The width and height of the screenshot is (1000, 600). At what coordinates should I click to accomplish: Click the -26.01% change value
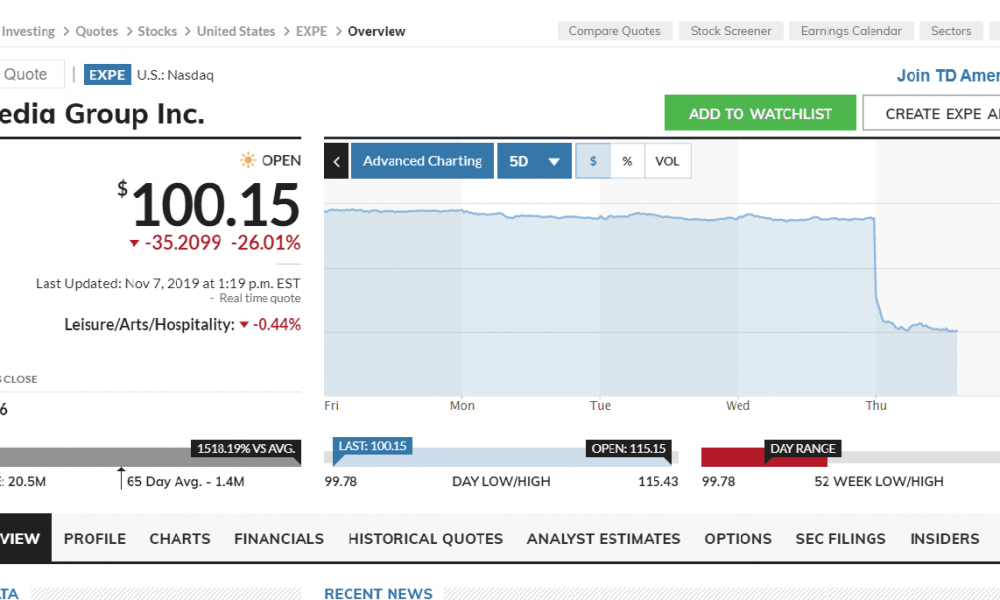265,243
